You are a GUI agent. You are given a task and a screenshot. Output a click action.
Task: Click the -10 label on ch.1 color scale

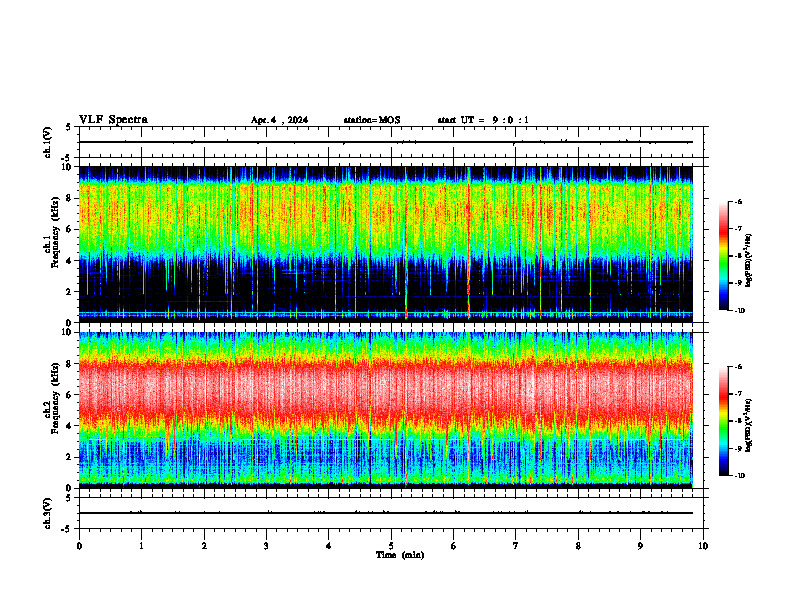740,311
